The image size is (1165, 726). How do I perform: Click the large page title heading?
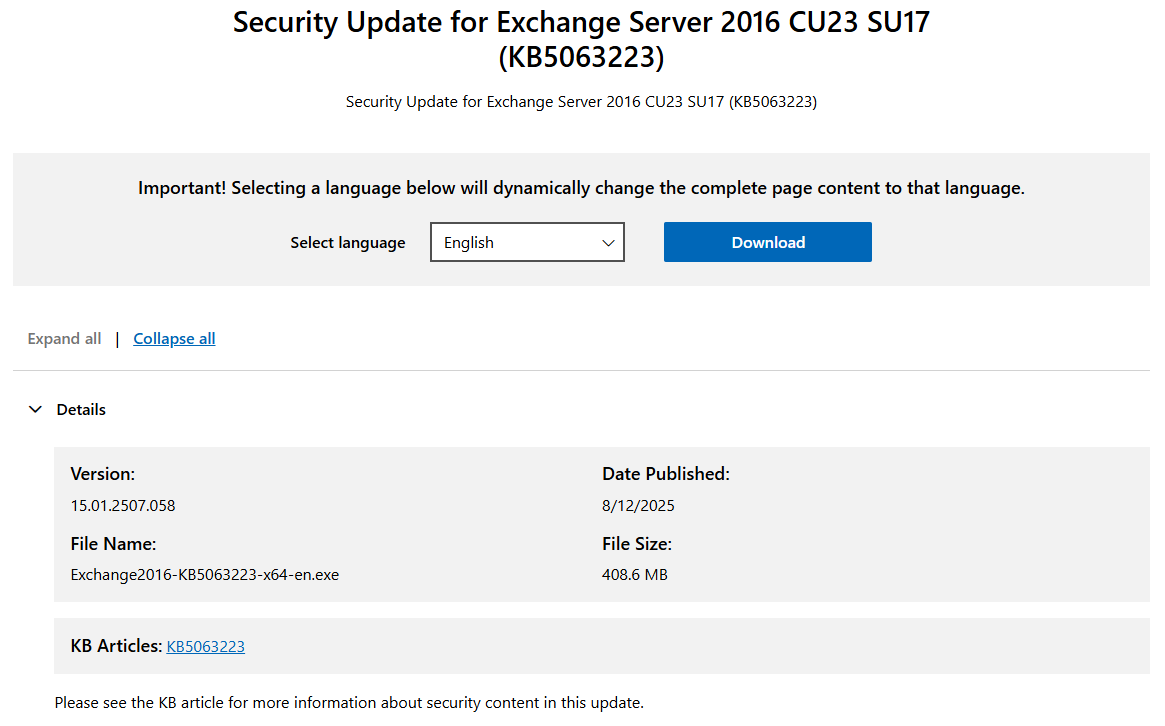(x=581, y=39)
